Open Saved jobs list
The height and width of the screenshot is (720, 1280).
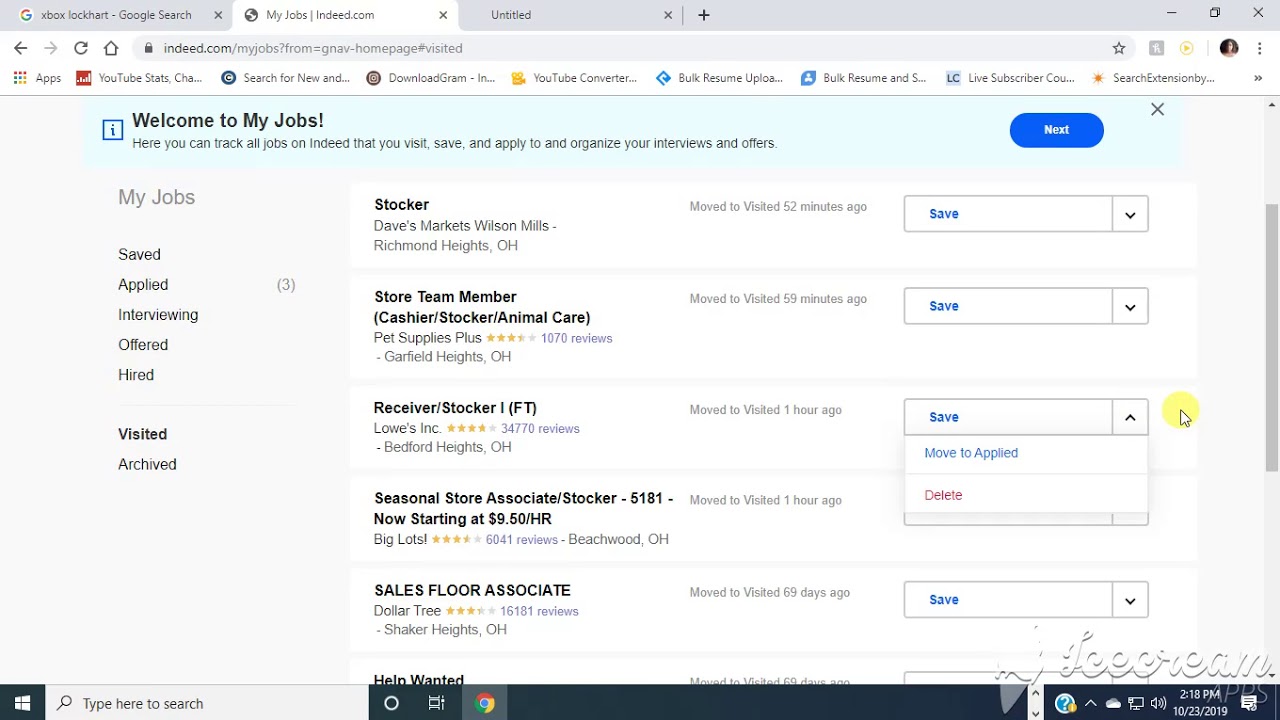pos(139,254)
